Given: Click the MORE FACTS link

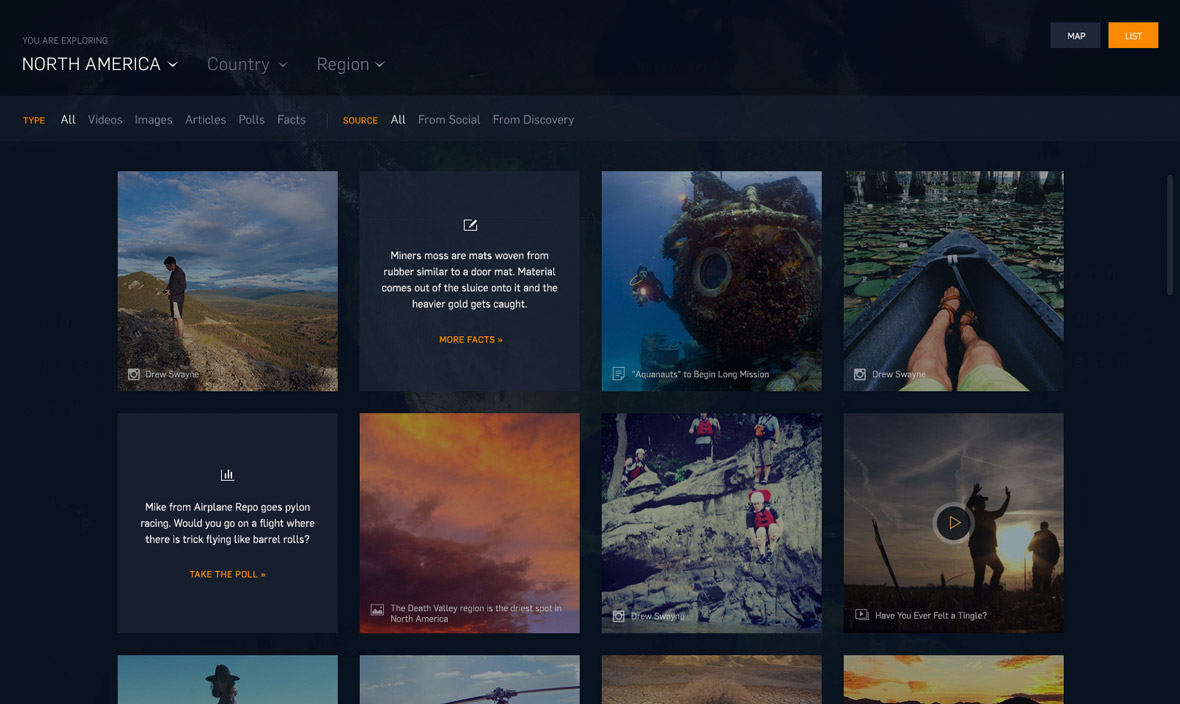Looking at the screenshot, I should point(470,340).
